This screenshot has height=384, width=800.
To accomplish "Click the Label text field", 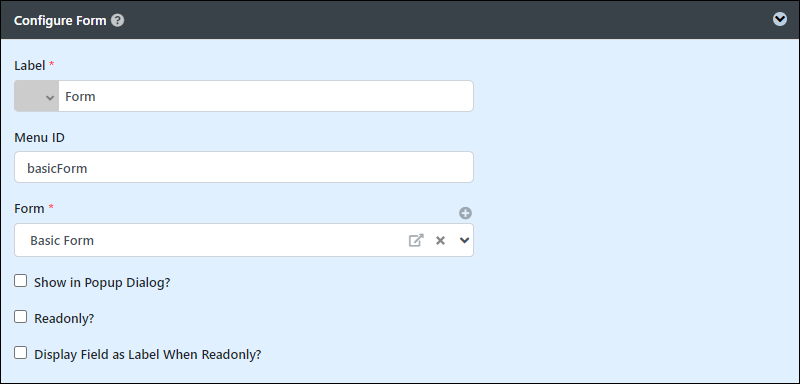I will [266, 96].
